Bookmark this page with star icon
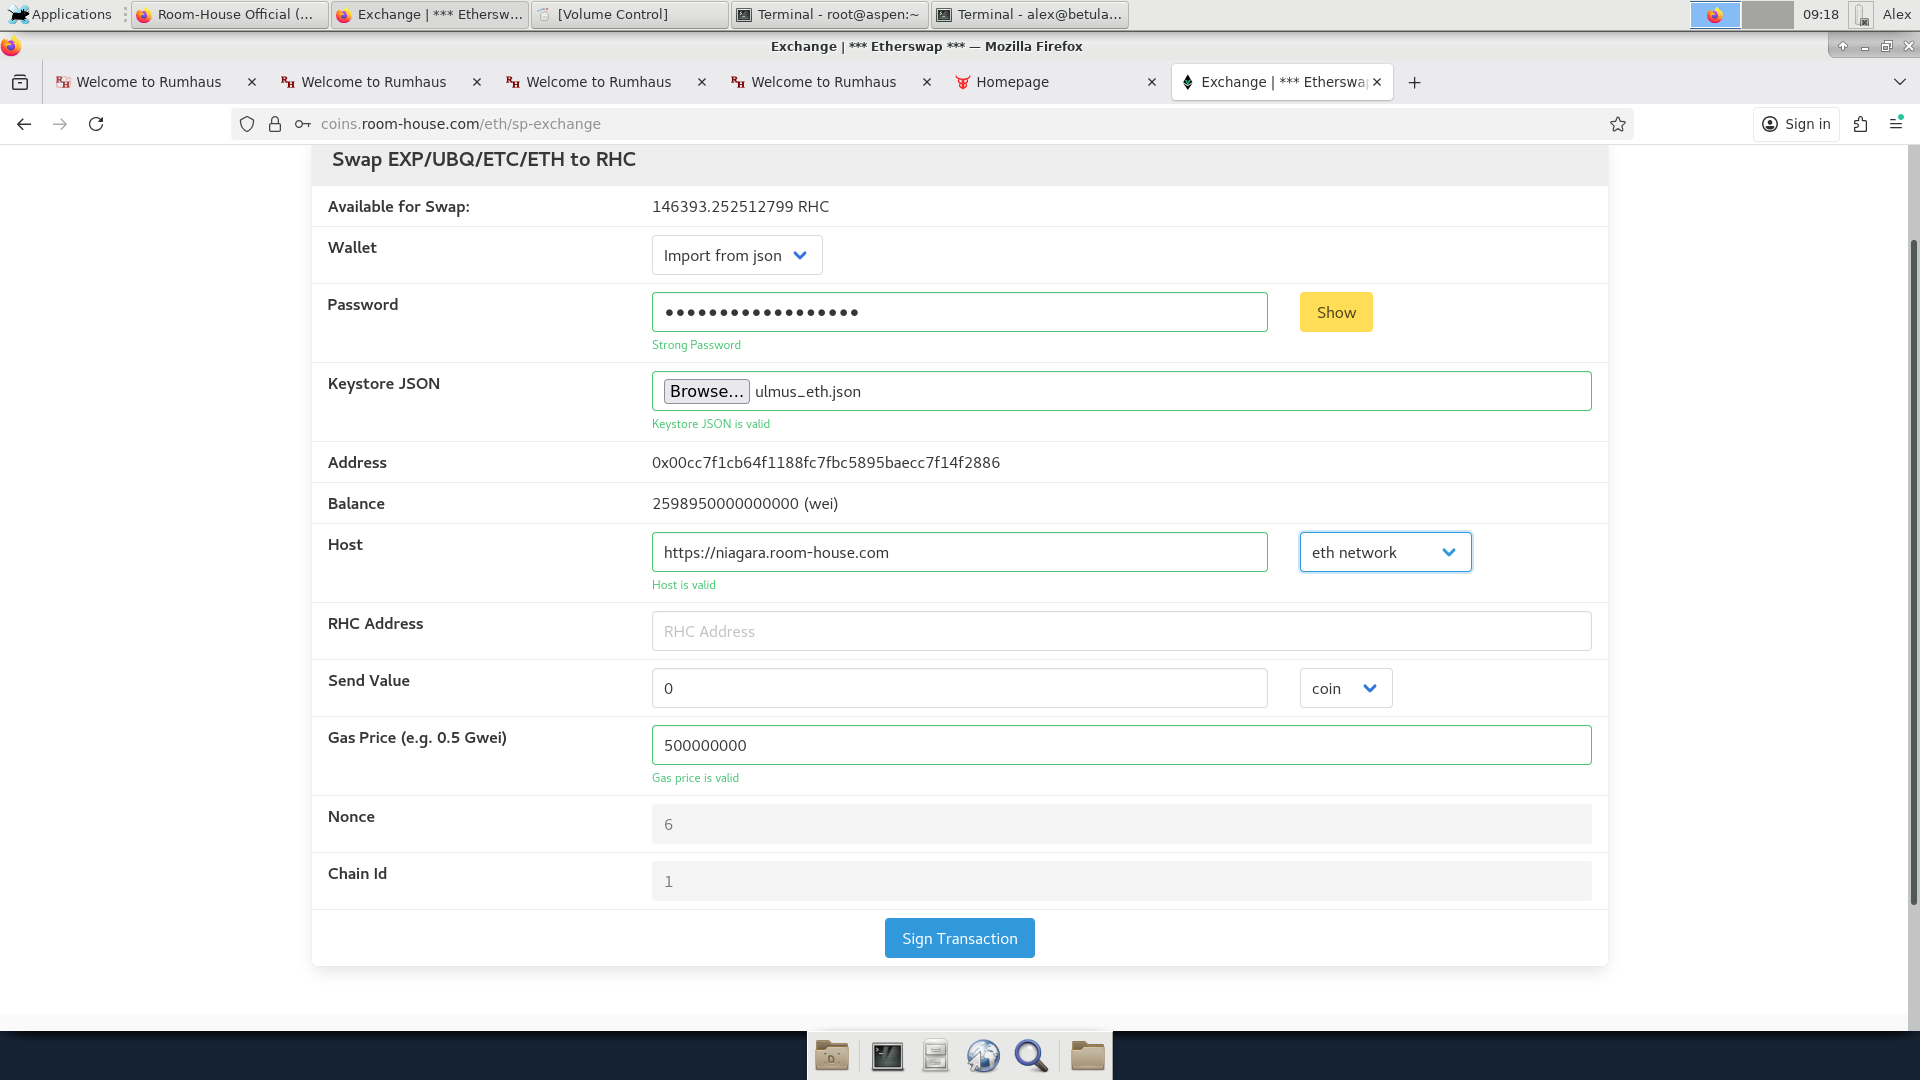 (1618, 124)
